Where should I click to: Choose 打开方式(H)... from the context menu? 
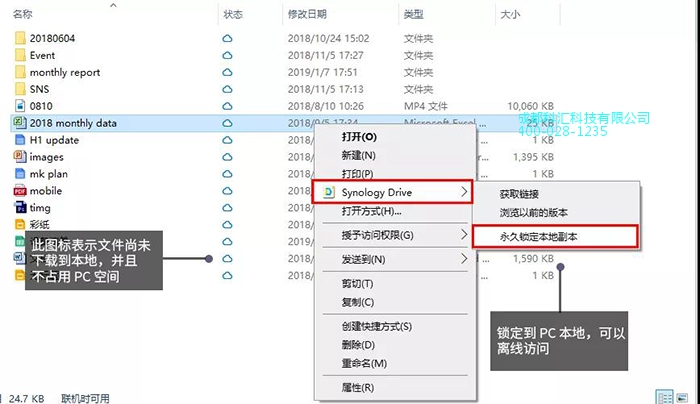371,211
